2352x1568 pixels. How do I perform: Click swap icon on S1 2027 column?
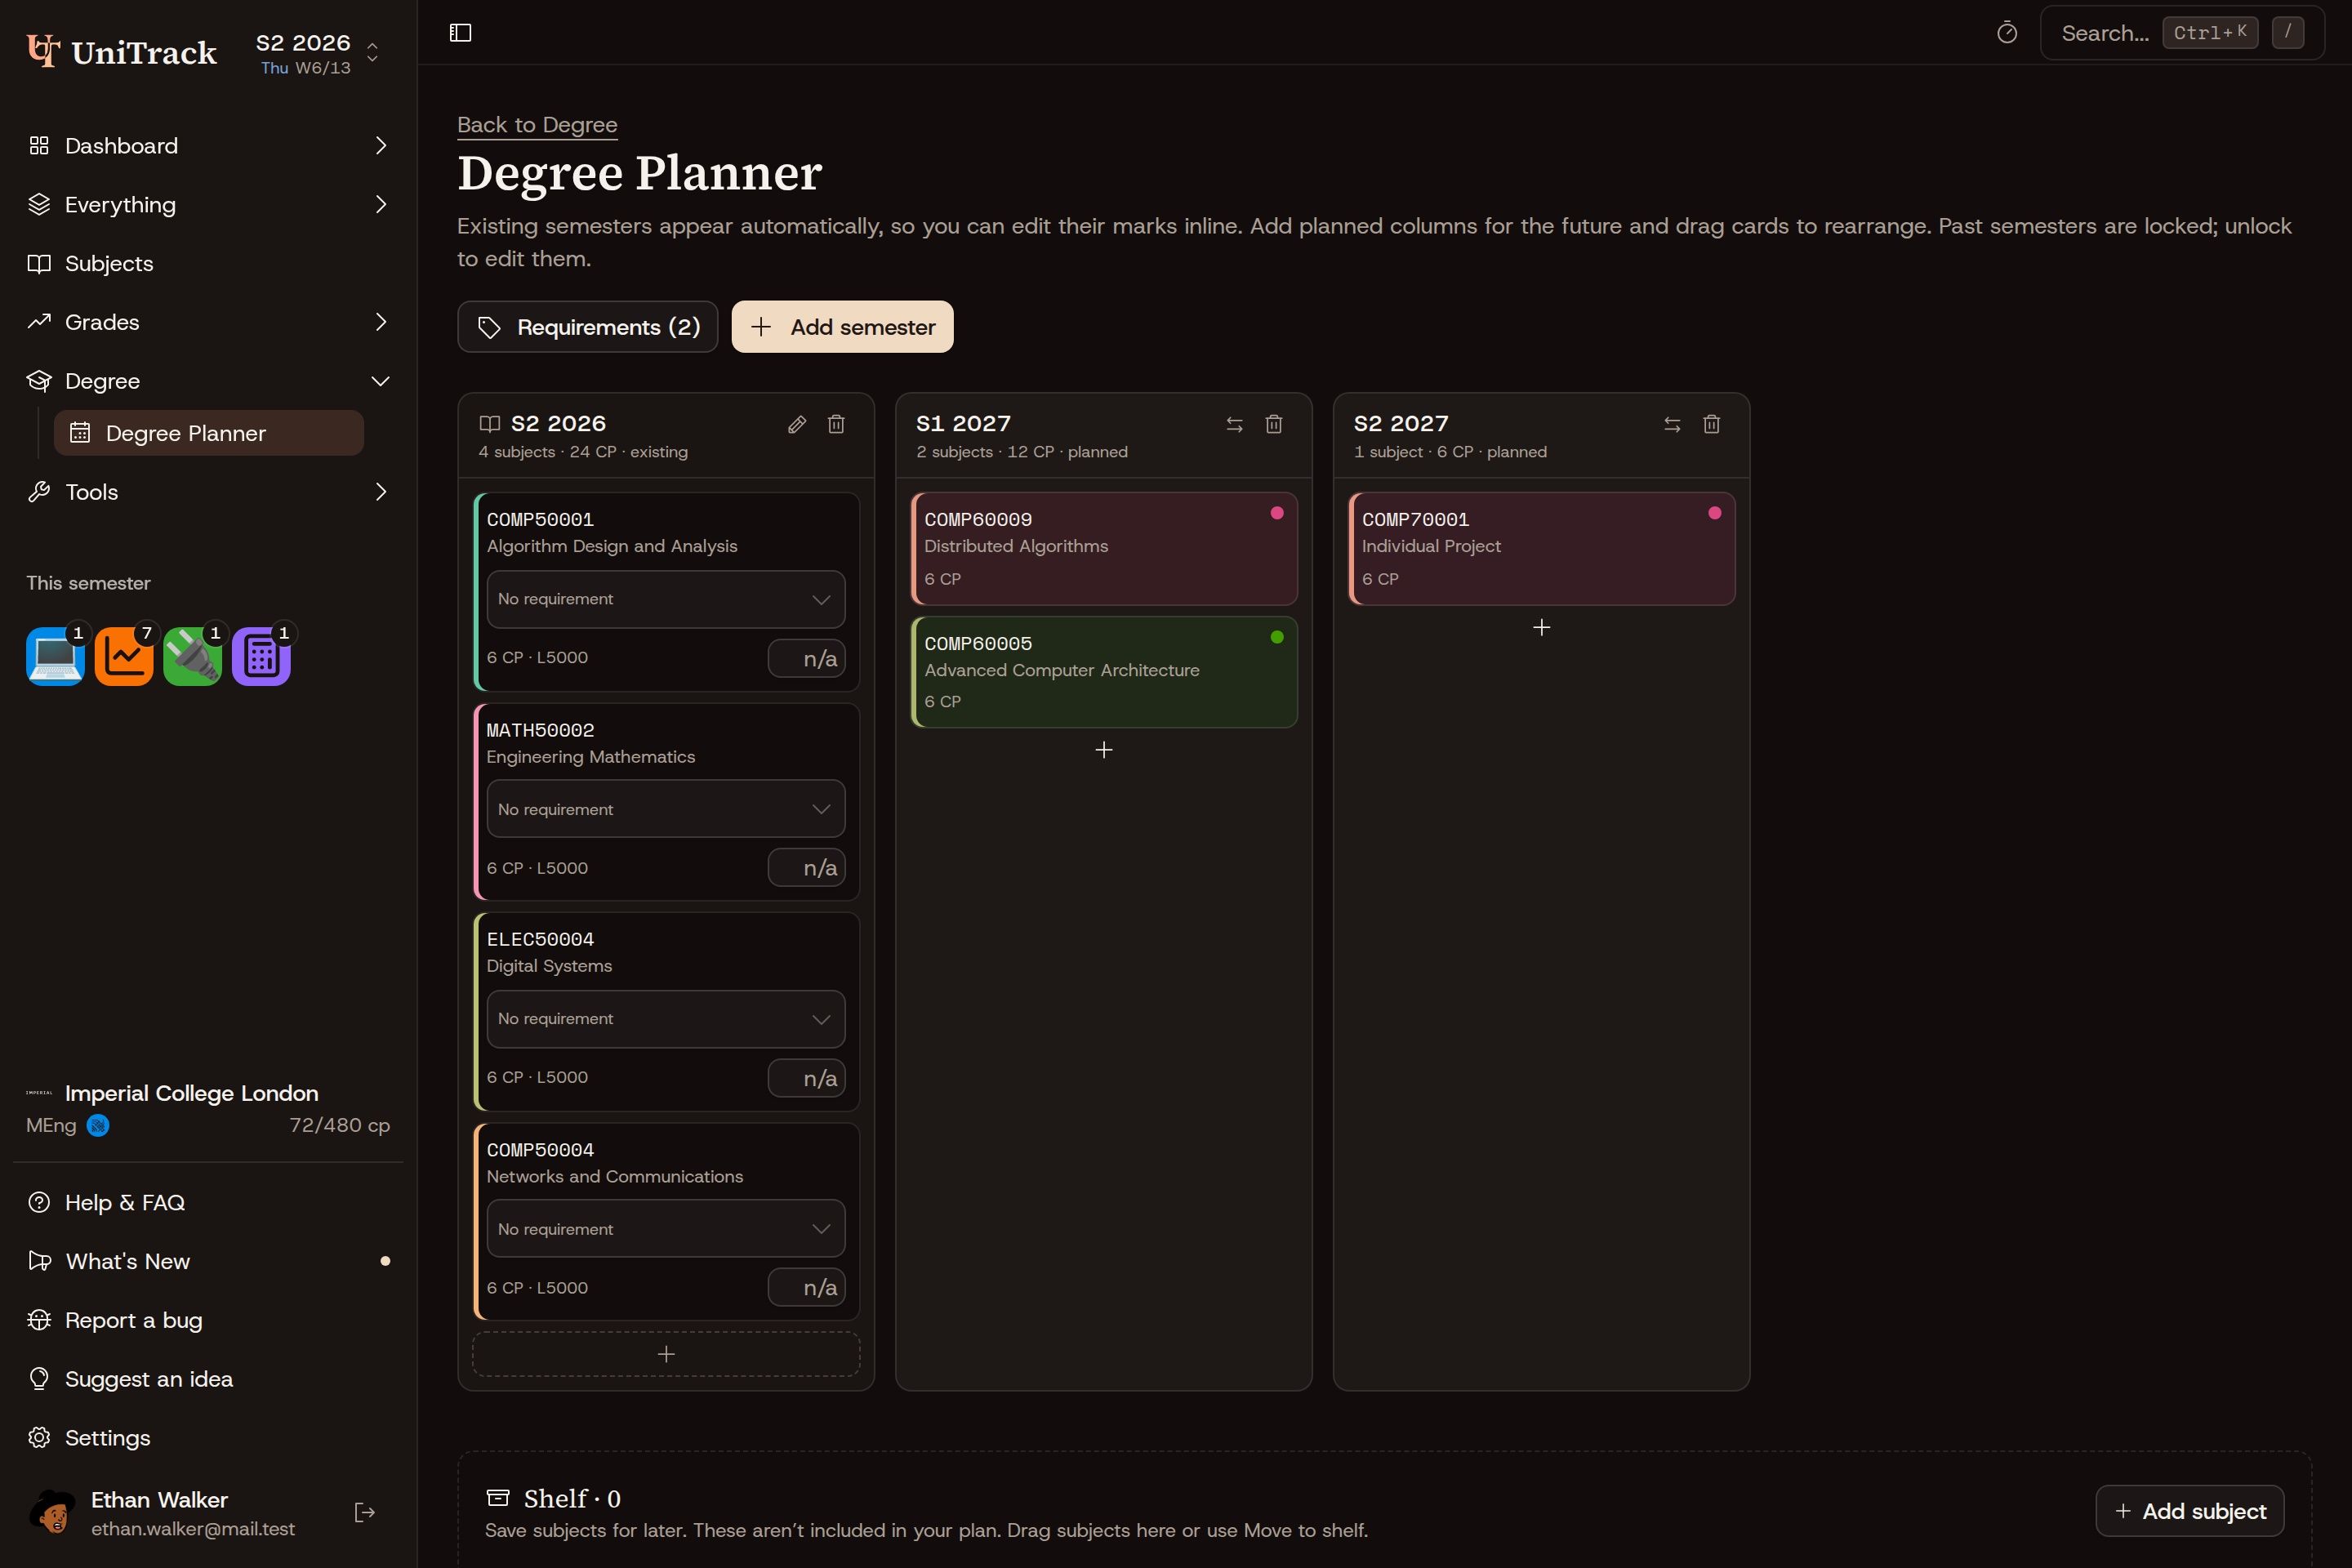[1234, 424]
